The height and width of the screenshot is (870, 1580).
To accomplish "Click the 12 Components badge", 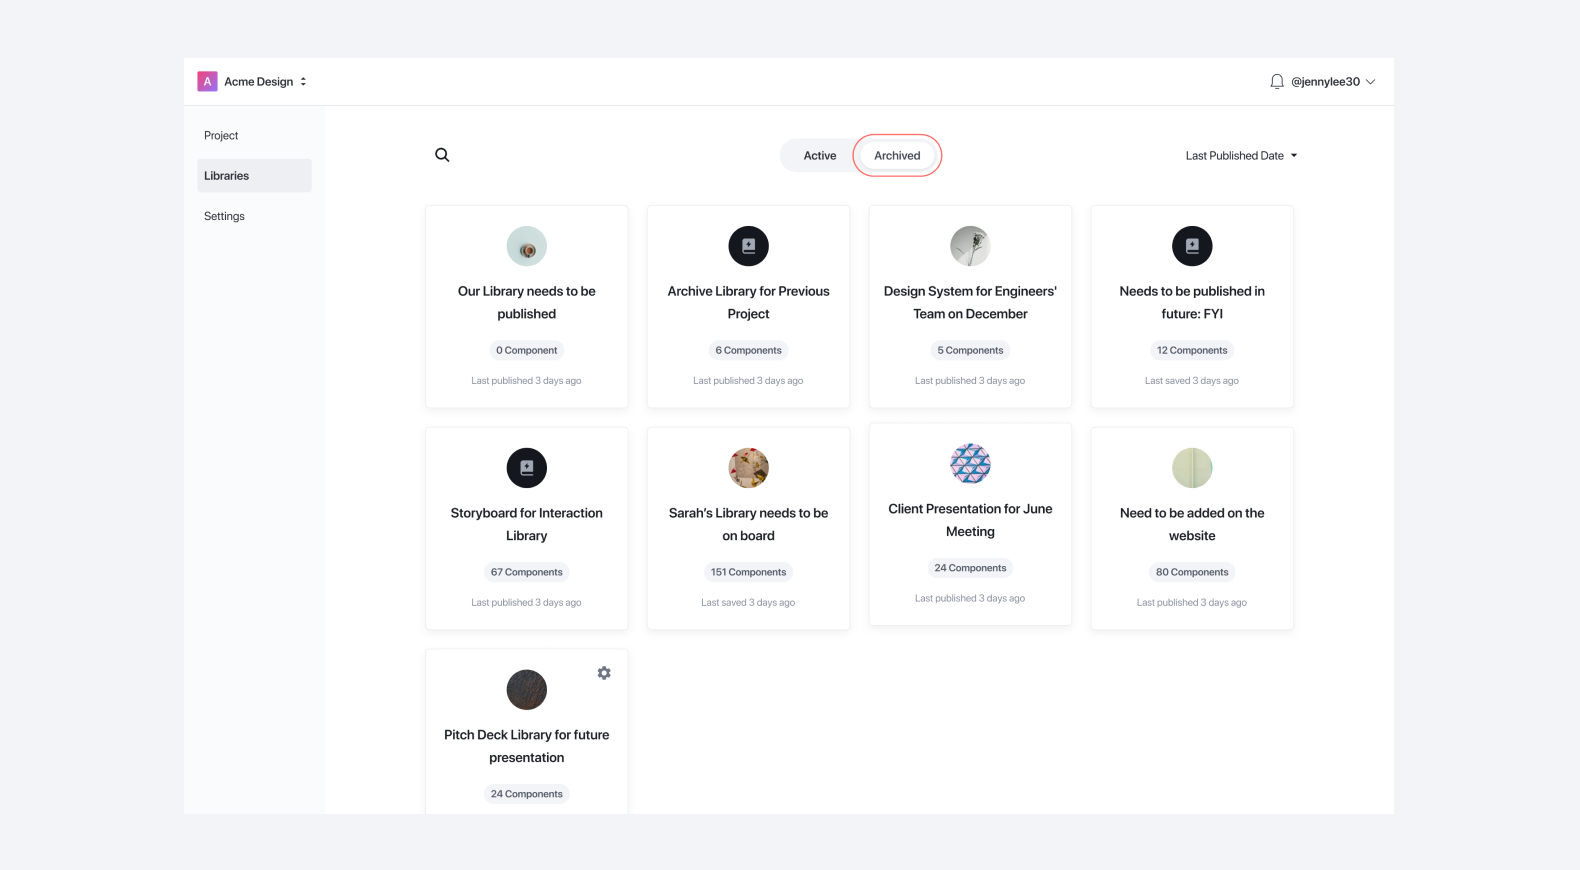I will coord(1192,351).
